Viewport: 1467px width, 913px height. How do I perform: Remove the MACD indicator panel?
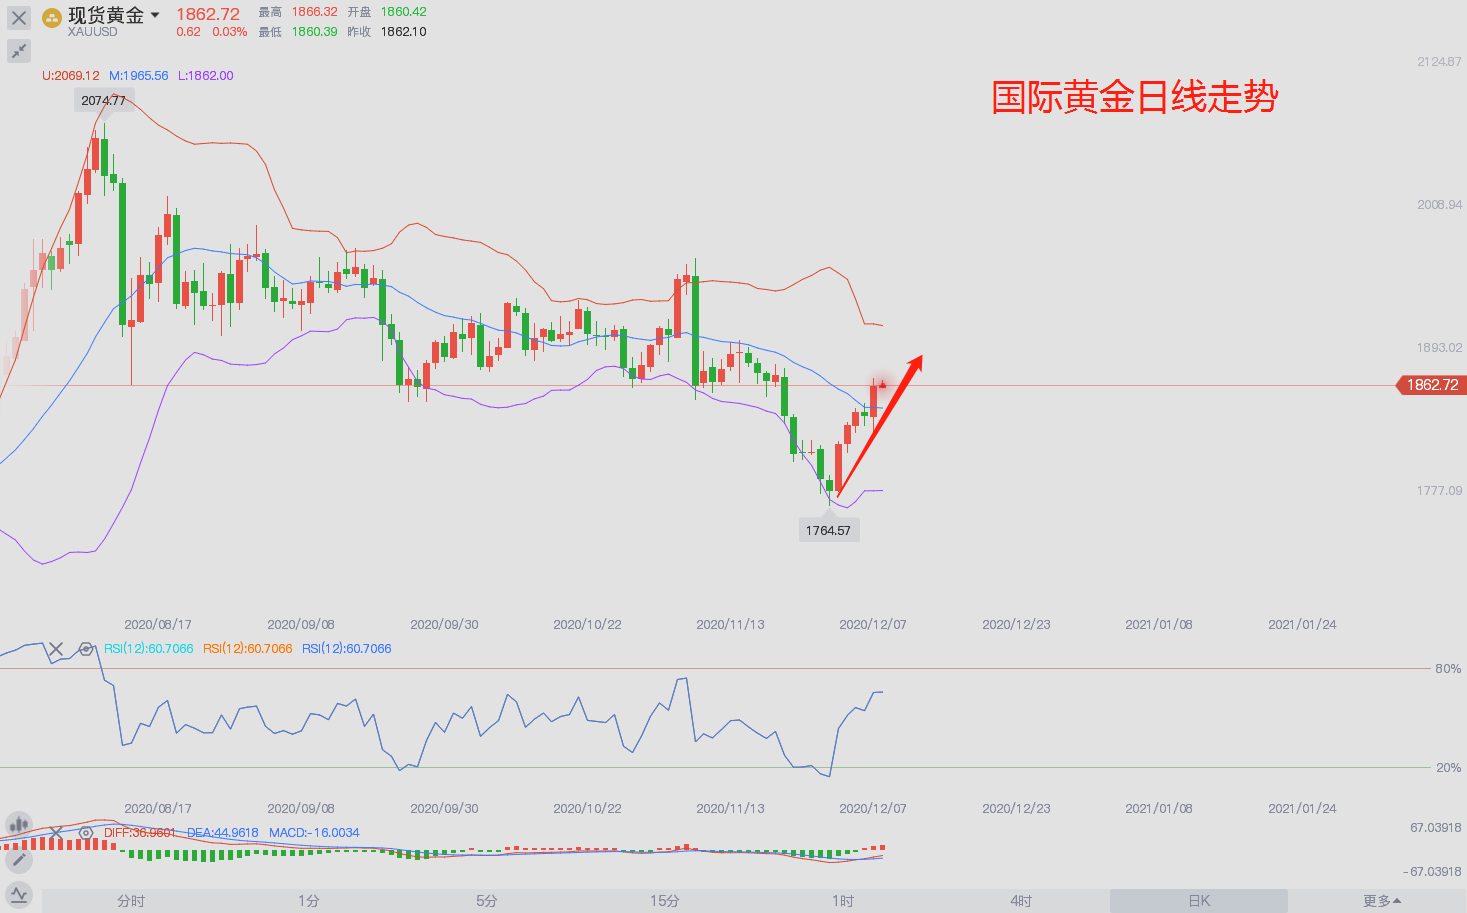pyautogui.click(x=56, y=833)
